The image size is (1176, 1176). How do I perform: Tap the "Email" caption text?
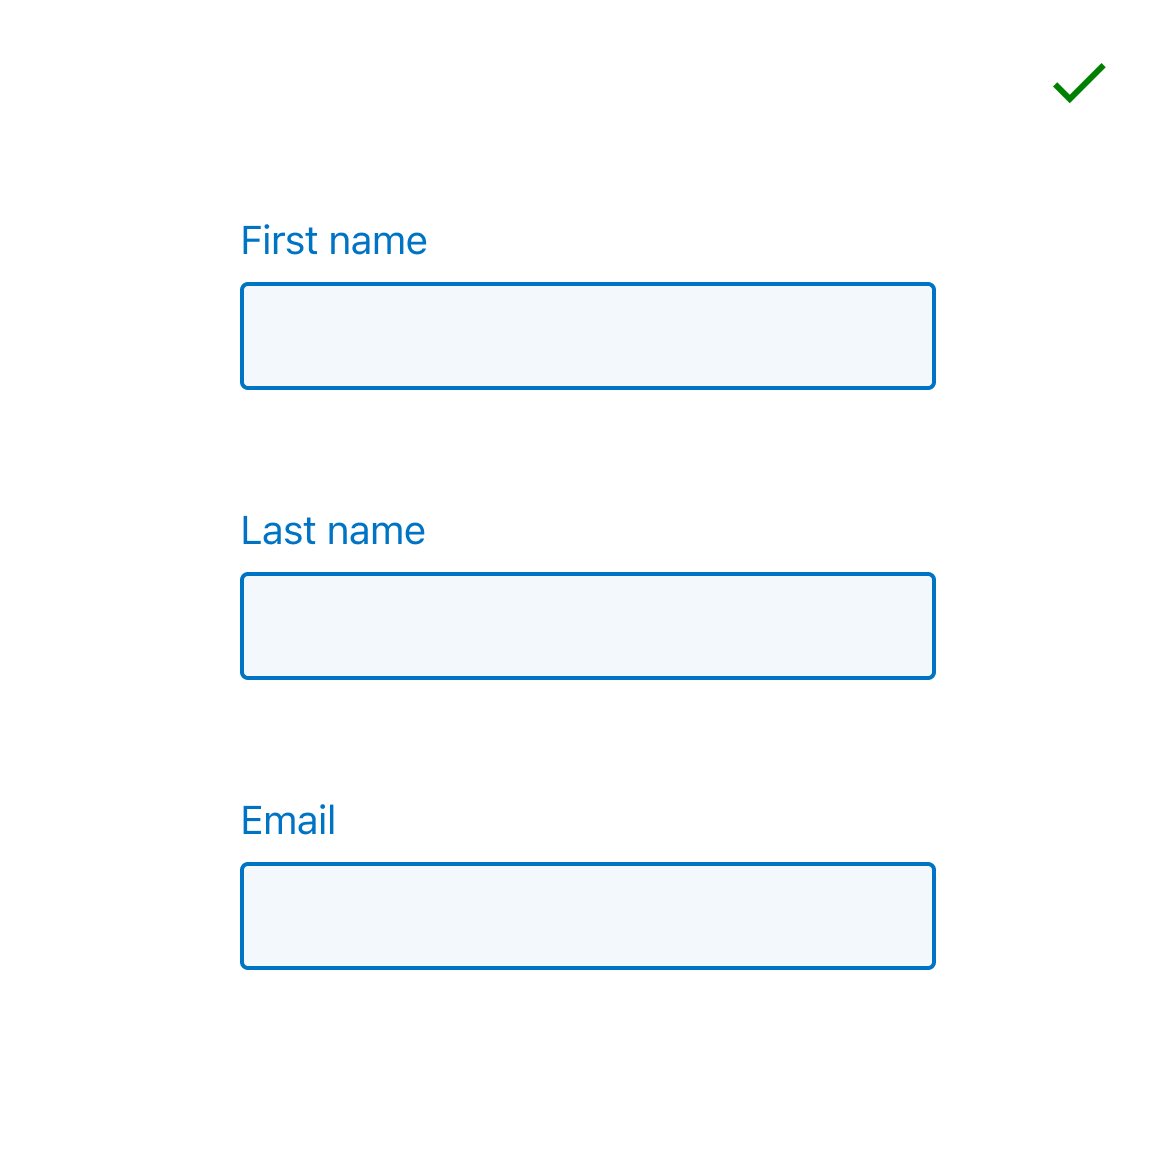288,821
